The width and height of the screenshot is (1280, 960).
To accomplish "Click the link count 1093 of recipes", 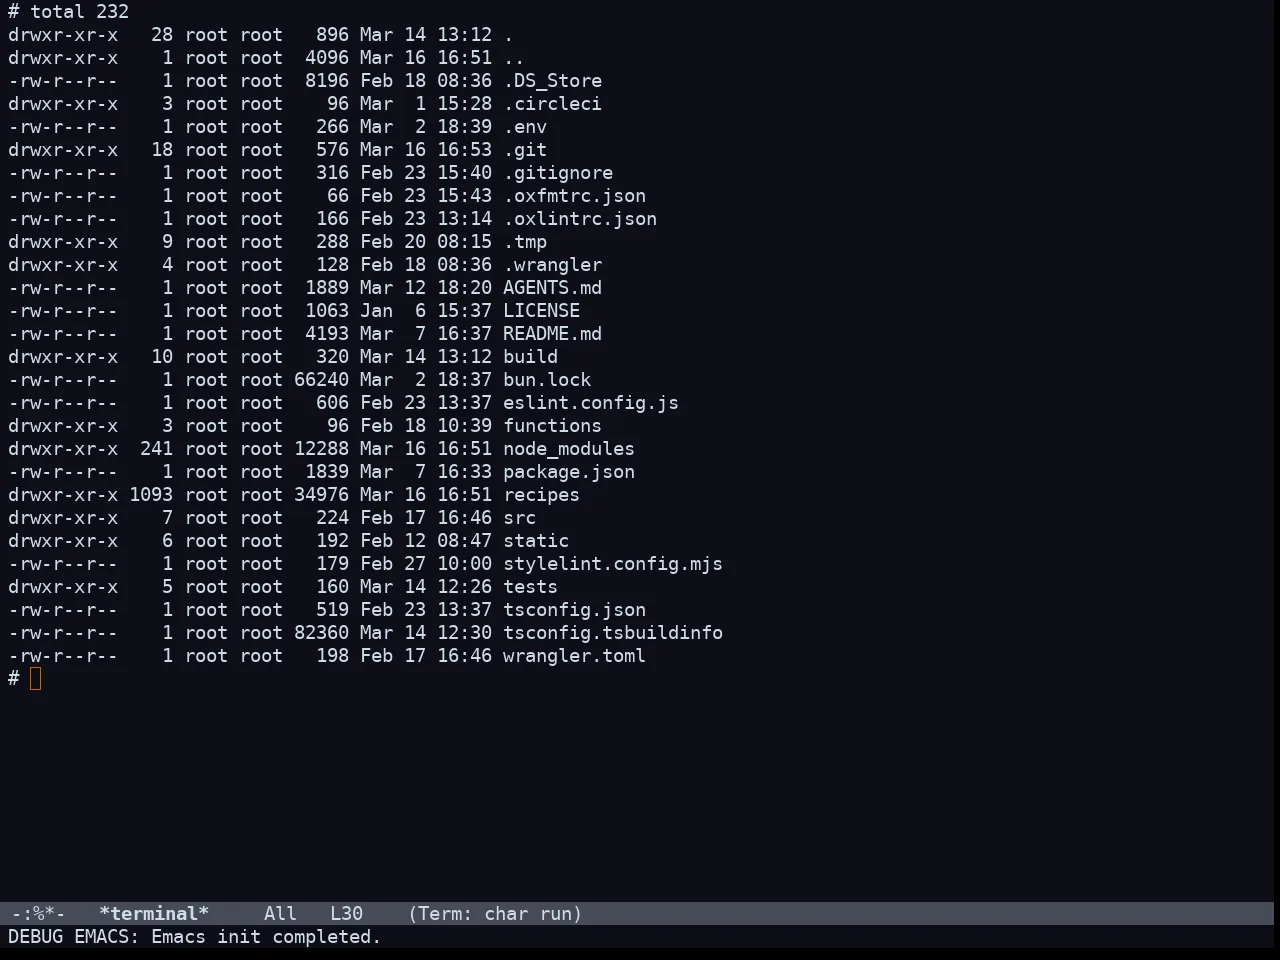I will coord(151,495).
